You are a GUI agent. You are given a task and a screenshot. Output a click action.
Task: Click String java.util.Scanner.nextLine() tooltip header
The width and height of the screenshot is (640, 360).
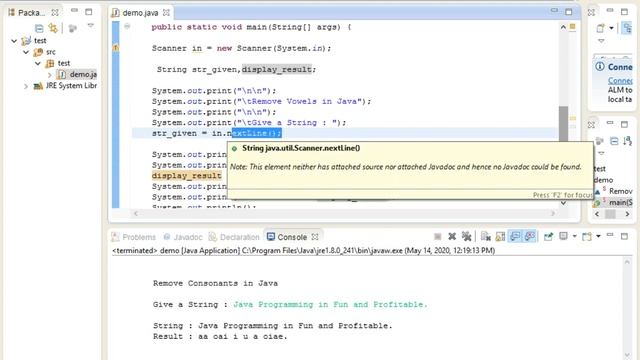(301, 148)
